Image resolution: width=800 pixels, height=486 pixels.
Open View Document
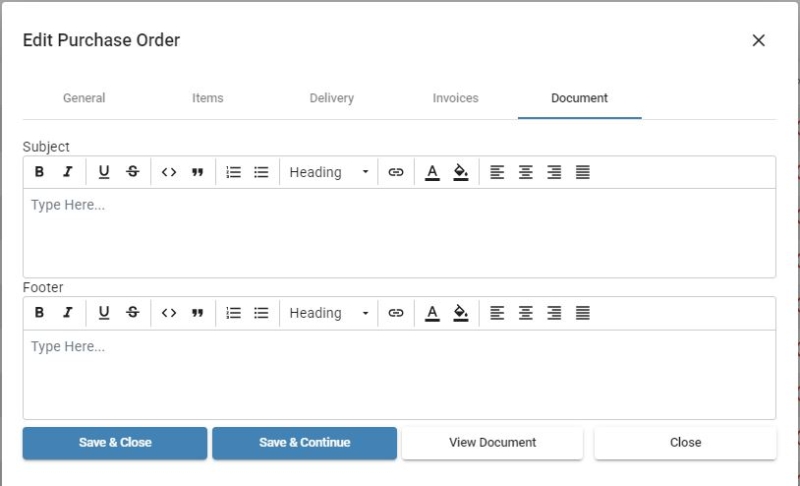[x=492, y=443]
